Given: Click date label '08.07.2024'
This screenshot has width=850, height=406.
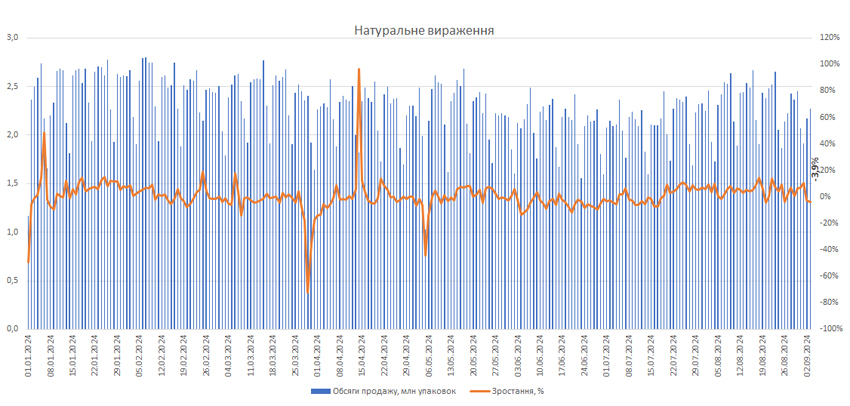Looking at the screenshot, I should pos(629,355).
